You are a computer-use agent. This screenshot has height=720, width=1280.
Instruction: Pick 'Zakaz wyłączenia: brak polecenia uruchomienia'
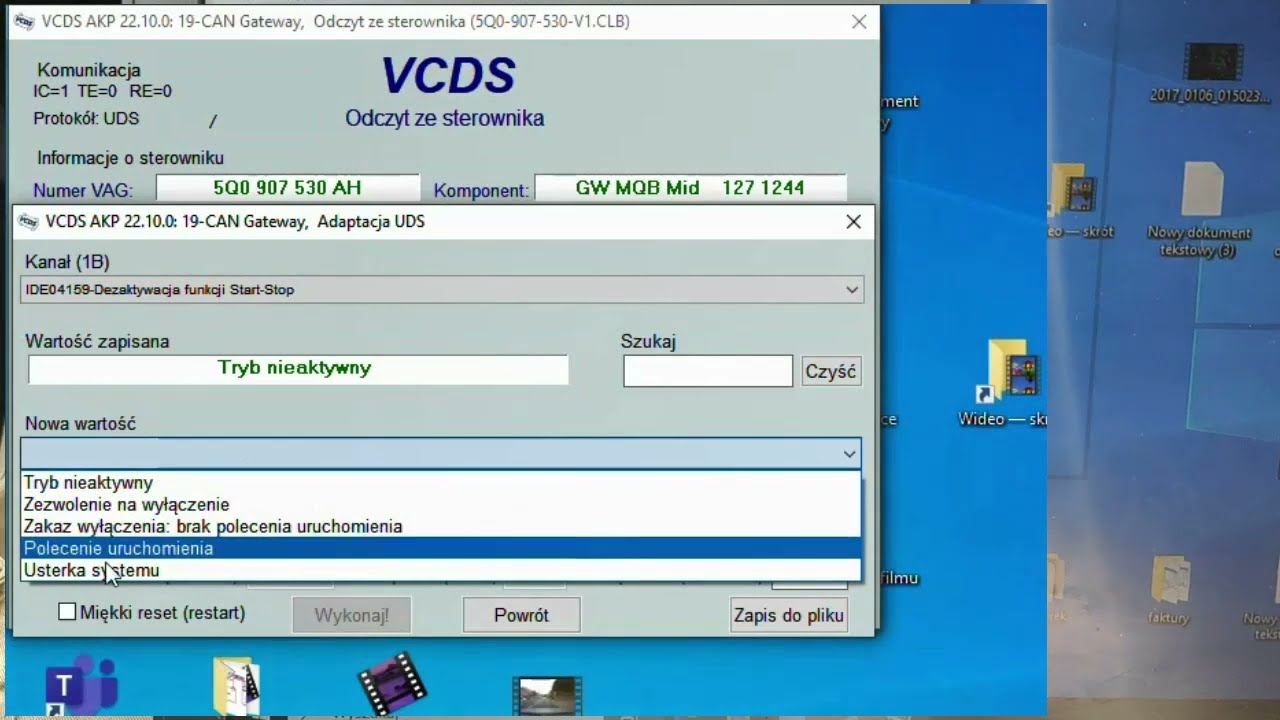440,526
